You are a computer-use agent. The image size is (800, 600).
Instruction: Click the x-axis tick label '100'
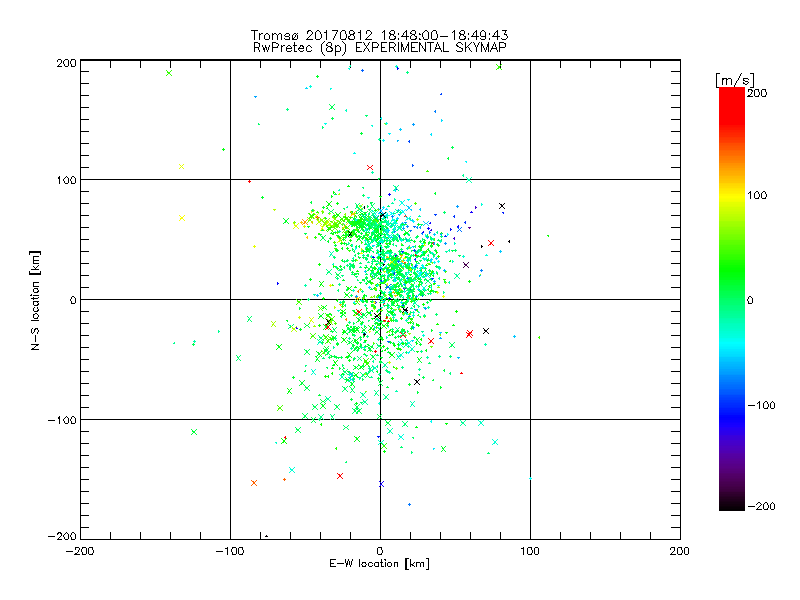[530, 551]
